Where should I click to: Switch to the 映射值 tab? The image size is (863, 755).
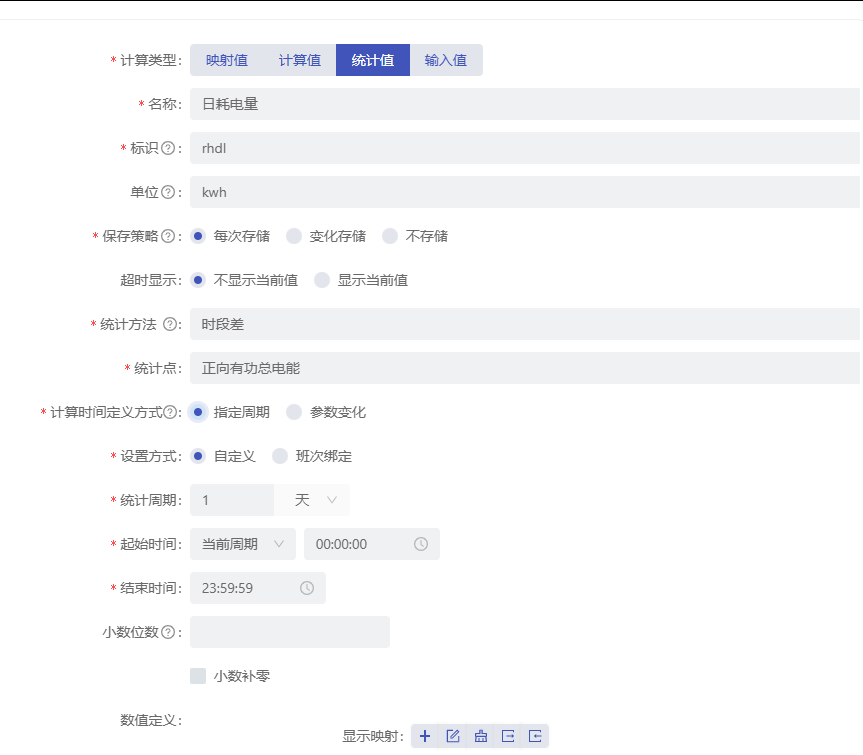click(x=225, y=60)
